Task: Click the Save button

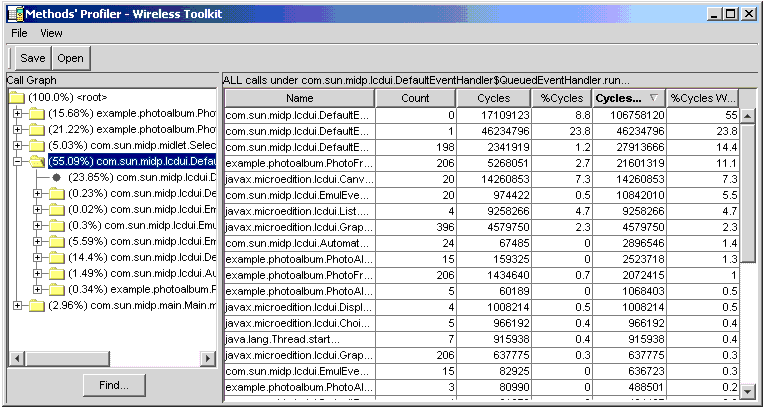Action: 33,58
